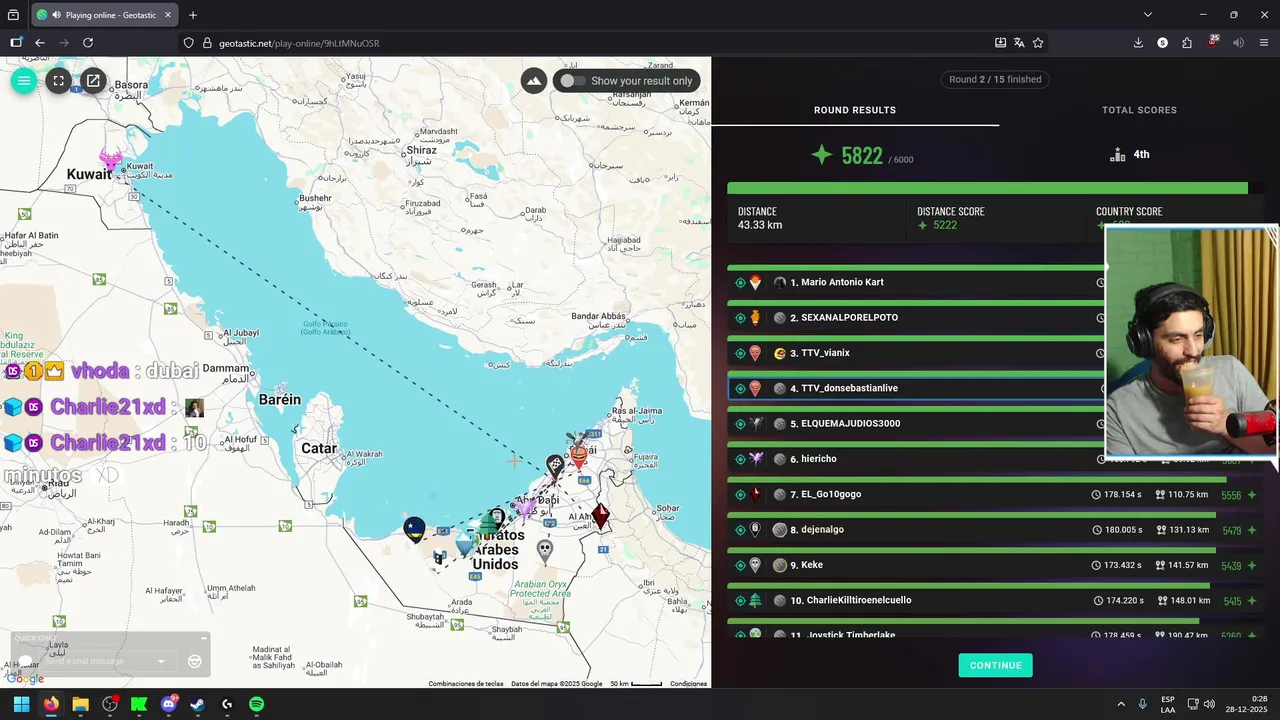1280x720 pixels.
Task: Toggle map visibility for hiericho
Action: pyautogui.click(x=740, y=459)
